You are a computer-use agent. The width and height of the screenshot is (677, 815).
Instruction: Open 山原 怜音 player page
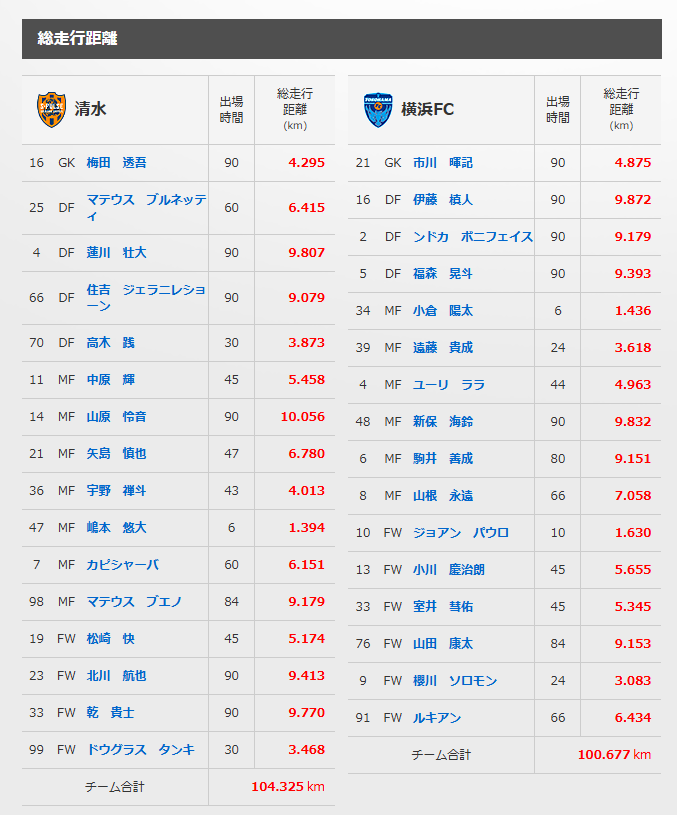pos(116,416)
